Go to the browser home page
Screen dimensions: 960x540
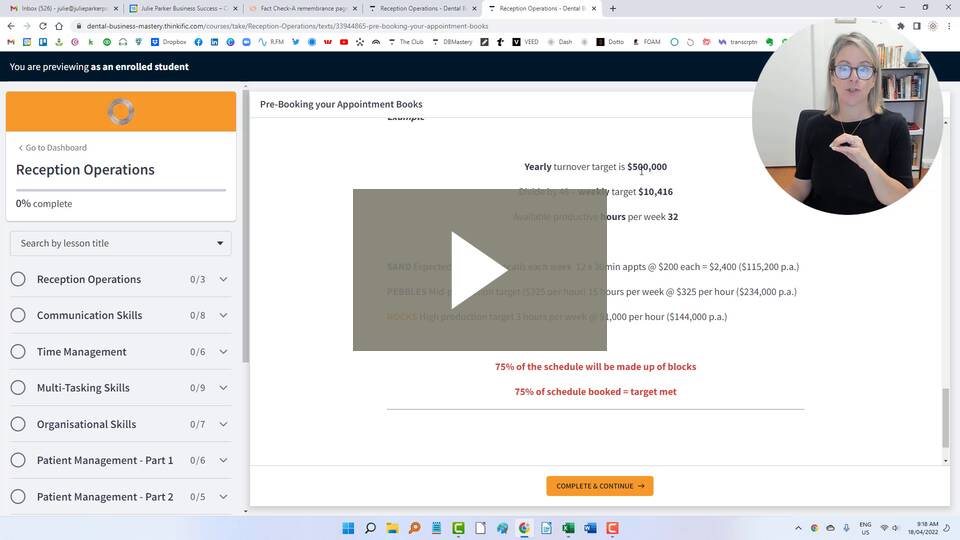pyautogui.click(x=59, y=26)
